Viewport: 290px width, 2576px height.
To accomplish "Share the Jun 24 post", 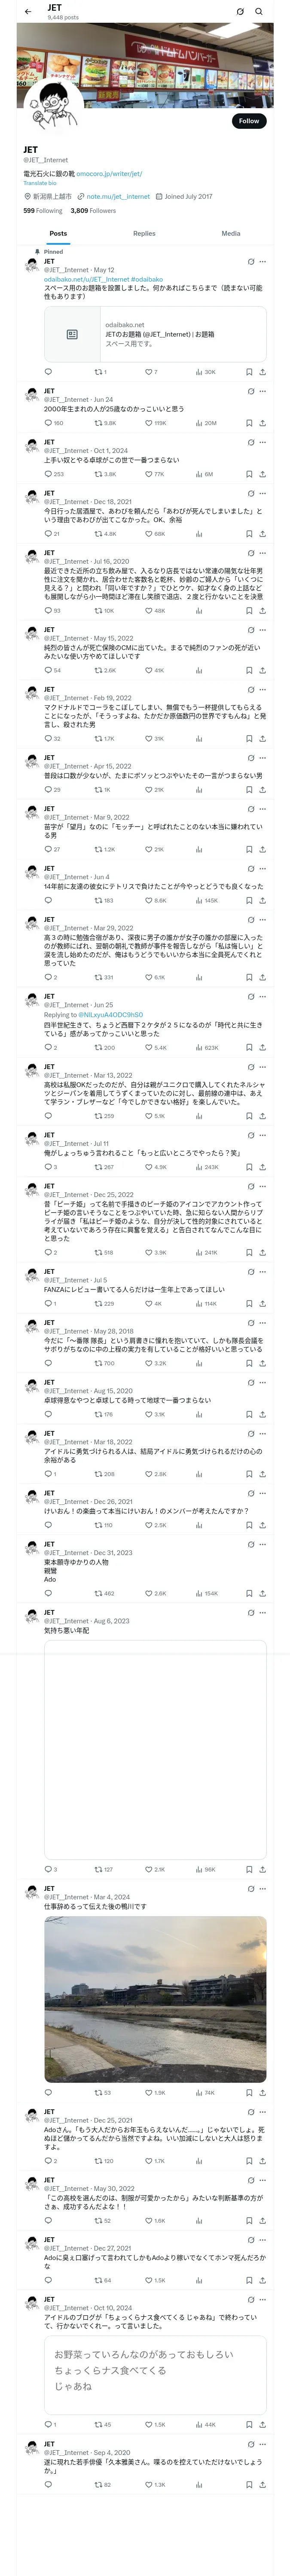I will pos(262,423).
